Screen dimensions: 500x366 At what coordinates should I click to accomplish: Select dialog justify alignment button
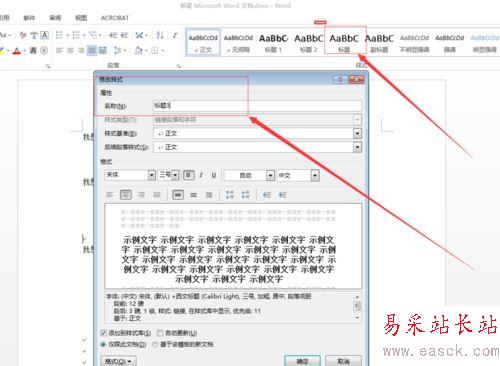pyautogui.click(x=157, y=195)
